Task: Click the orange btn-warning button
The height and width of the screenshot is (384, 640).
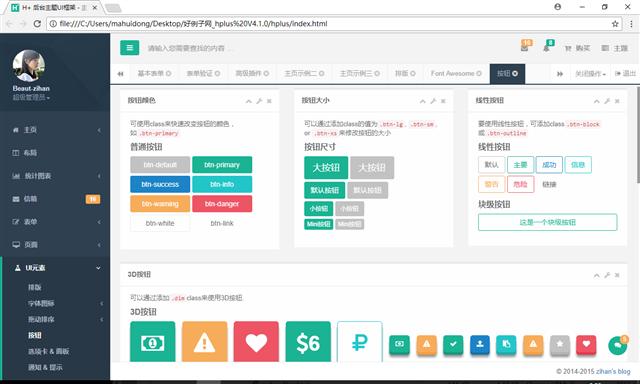Action: tap(160, 204)
